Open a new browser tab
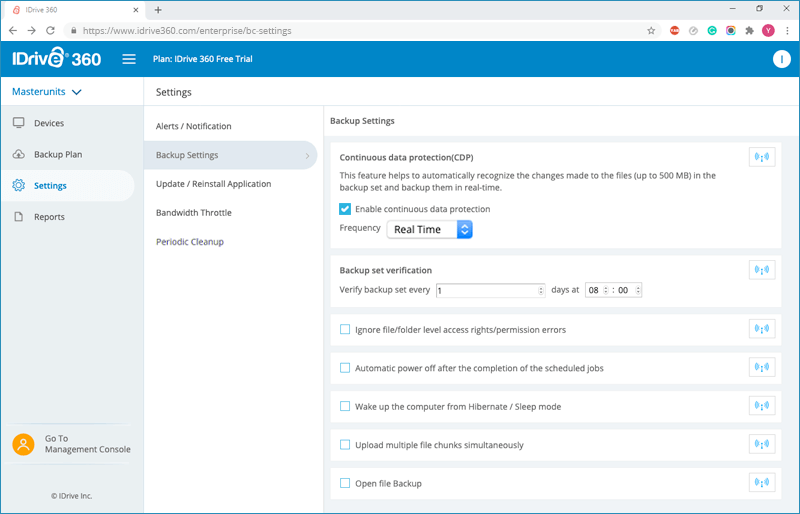The height and width of the screenshot is (514, 800). (x=158, y=10)
